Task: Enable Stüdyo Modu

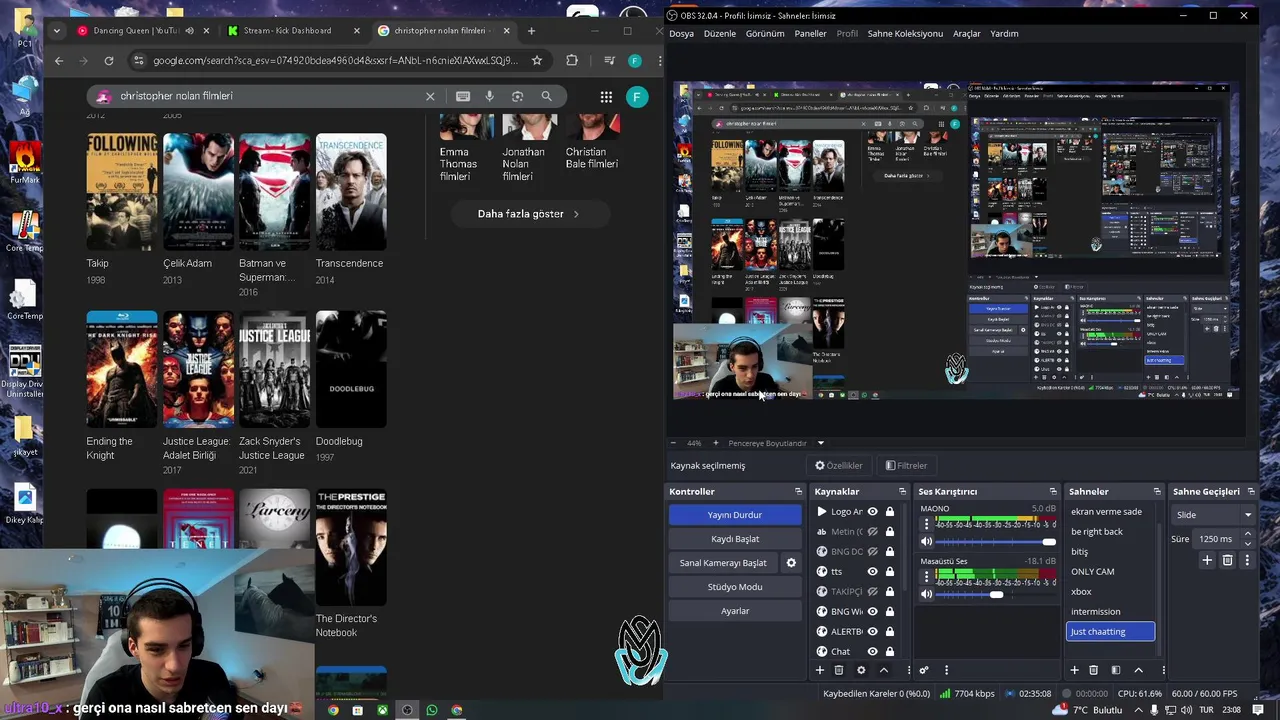Action: tap(735, 587)
